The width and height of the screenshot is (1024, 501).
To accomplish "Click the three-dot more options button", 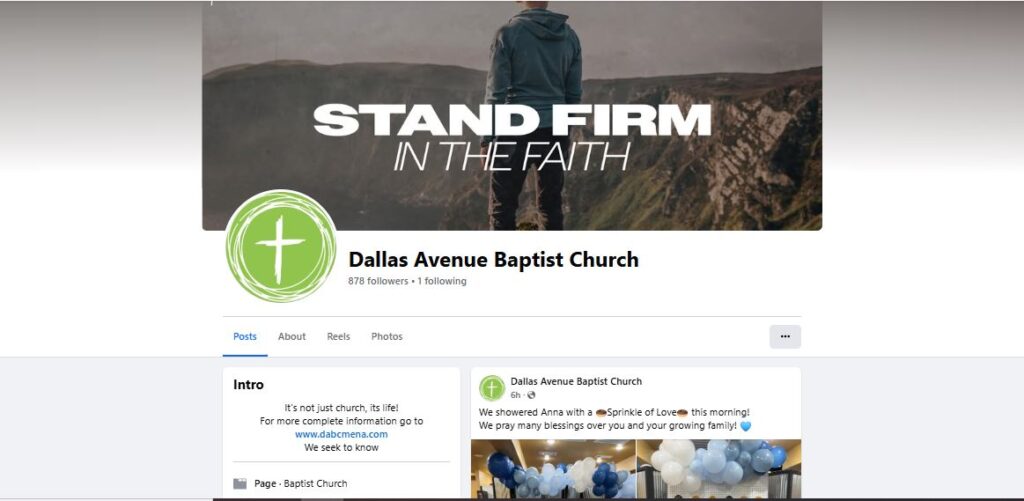I will pos(785,336).
